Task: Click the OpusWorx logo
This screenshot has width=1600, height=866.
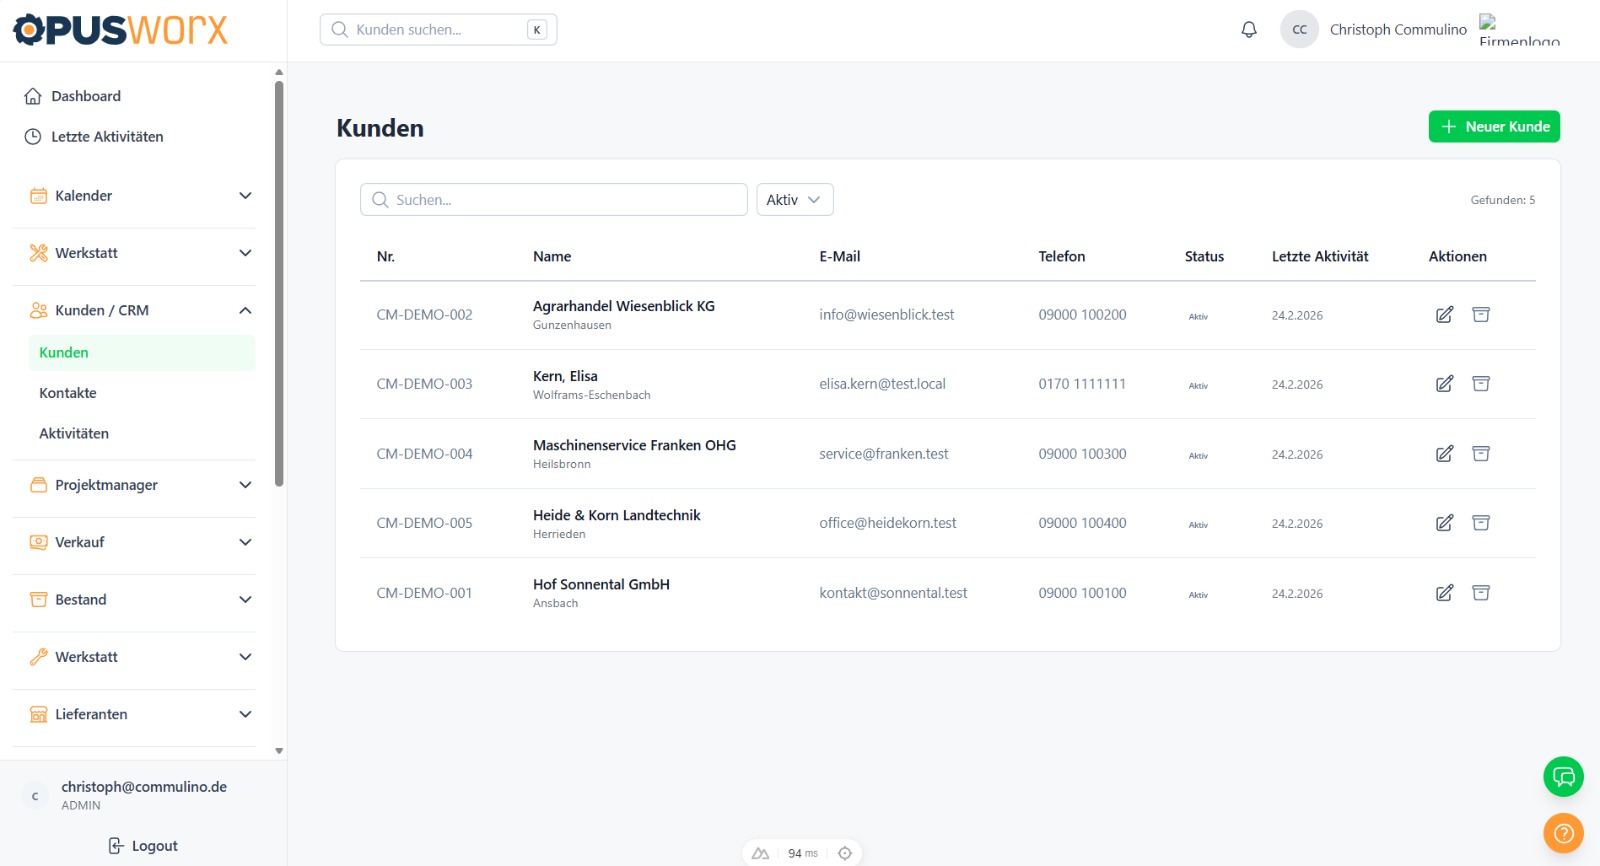Action: (120, 30)
